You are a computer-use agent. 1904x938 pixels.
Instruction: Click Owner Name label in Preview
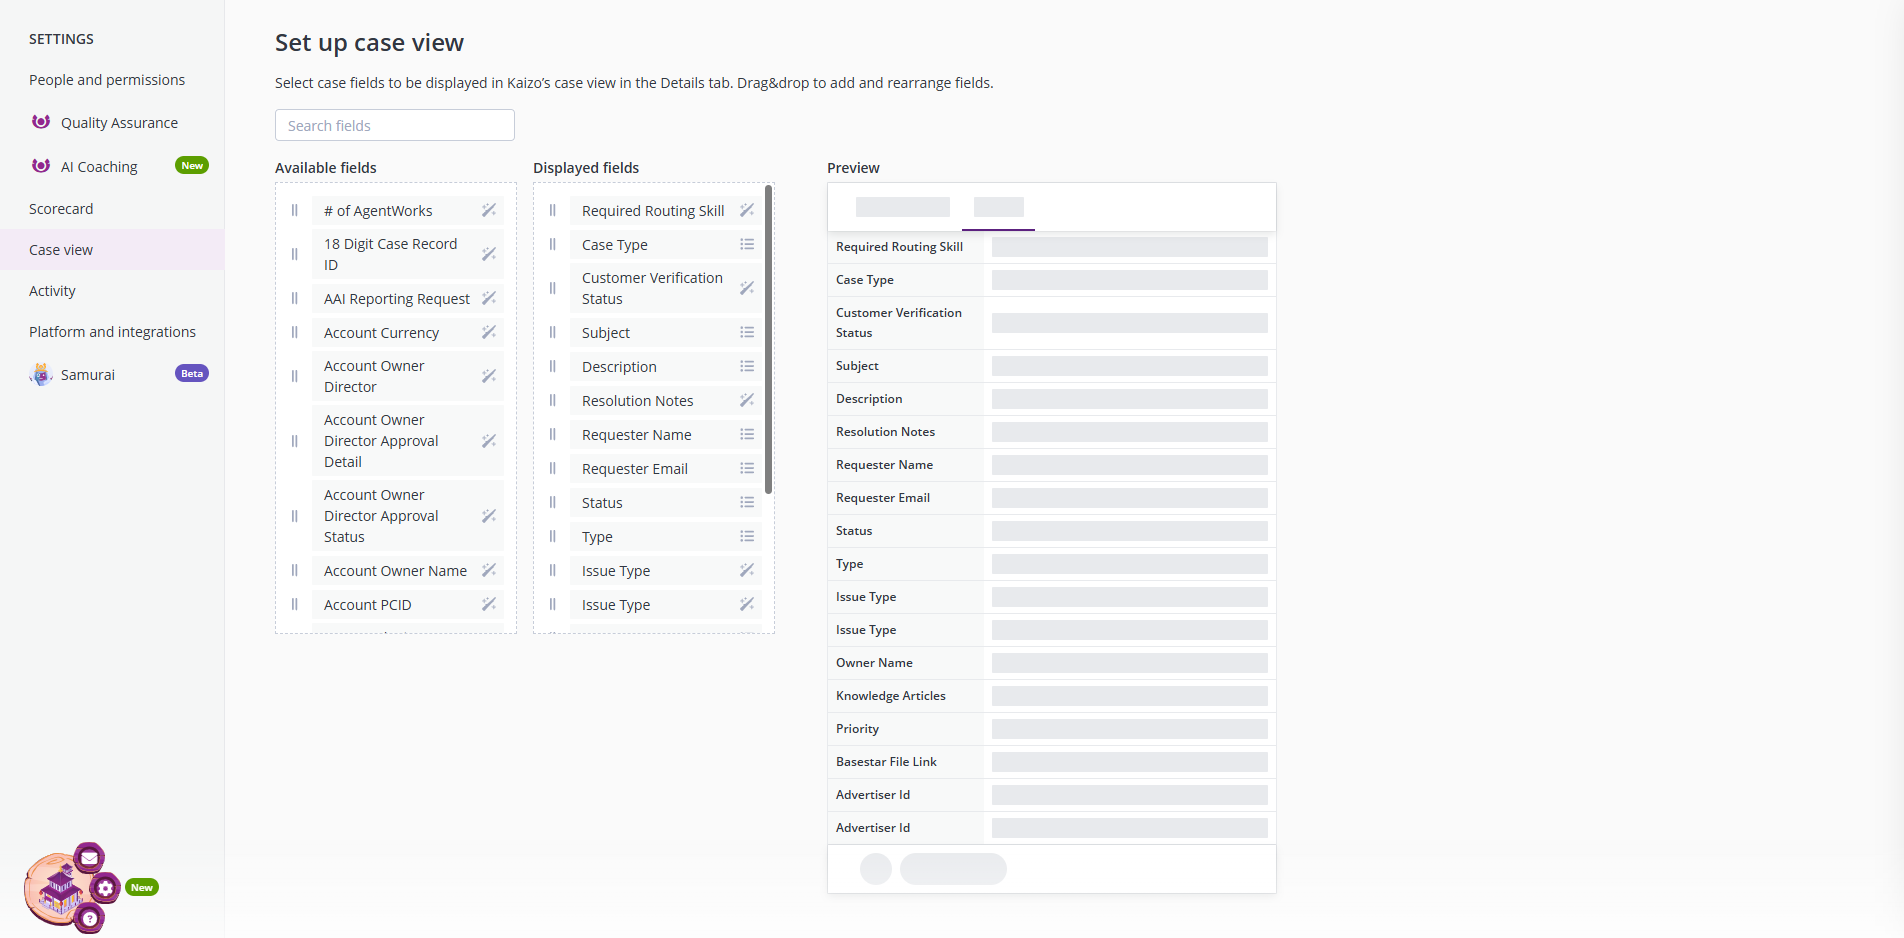coord(874,663)
